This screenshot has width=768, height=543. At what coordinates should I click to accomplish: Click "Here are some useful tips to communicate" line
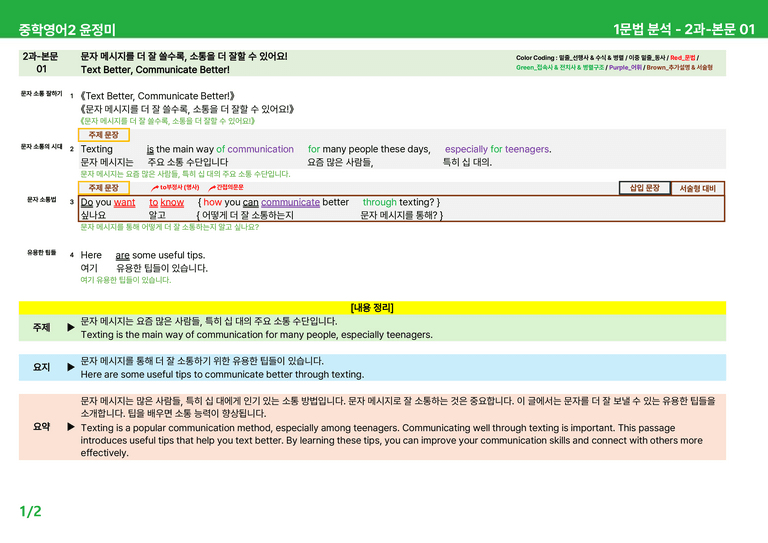[222, 375]
